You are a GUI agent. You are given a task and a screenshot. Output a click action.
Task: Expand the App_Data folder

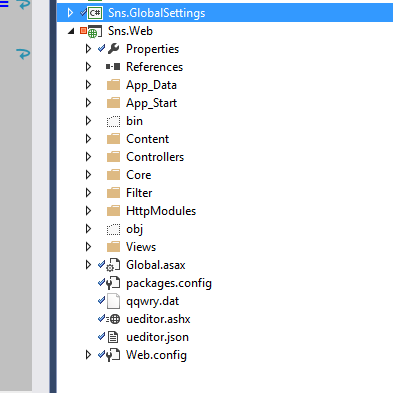point(88,85)
